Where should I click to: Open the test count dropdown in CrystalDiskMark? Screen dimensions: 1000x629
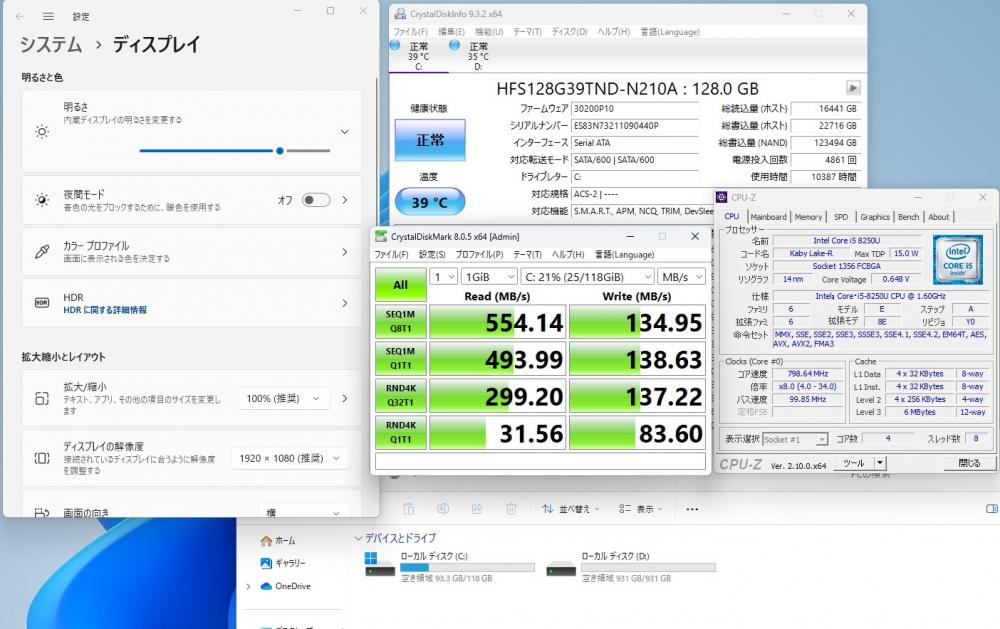tap(443, 277)
